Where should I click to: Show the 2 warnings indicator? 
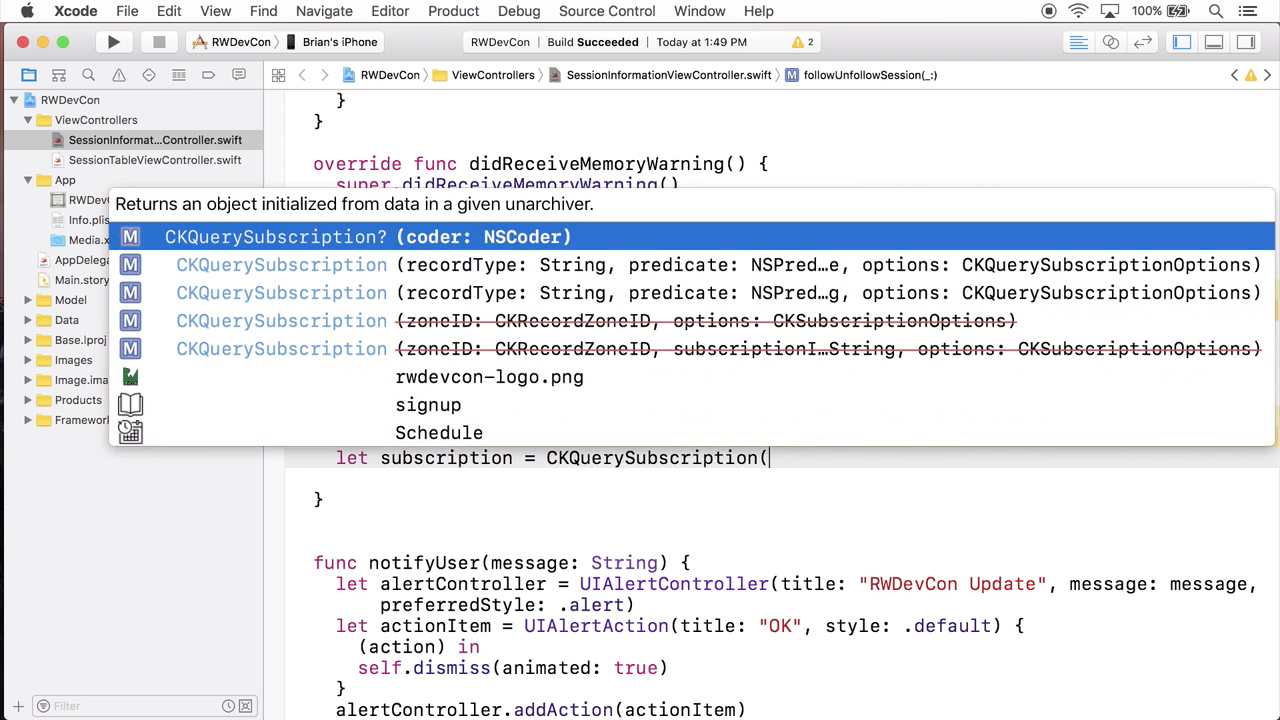803,42
